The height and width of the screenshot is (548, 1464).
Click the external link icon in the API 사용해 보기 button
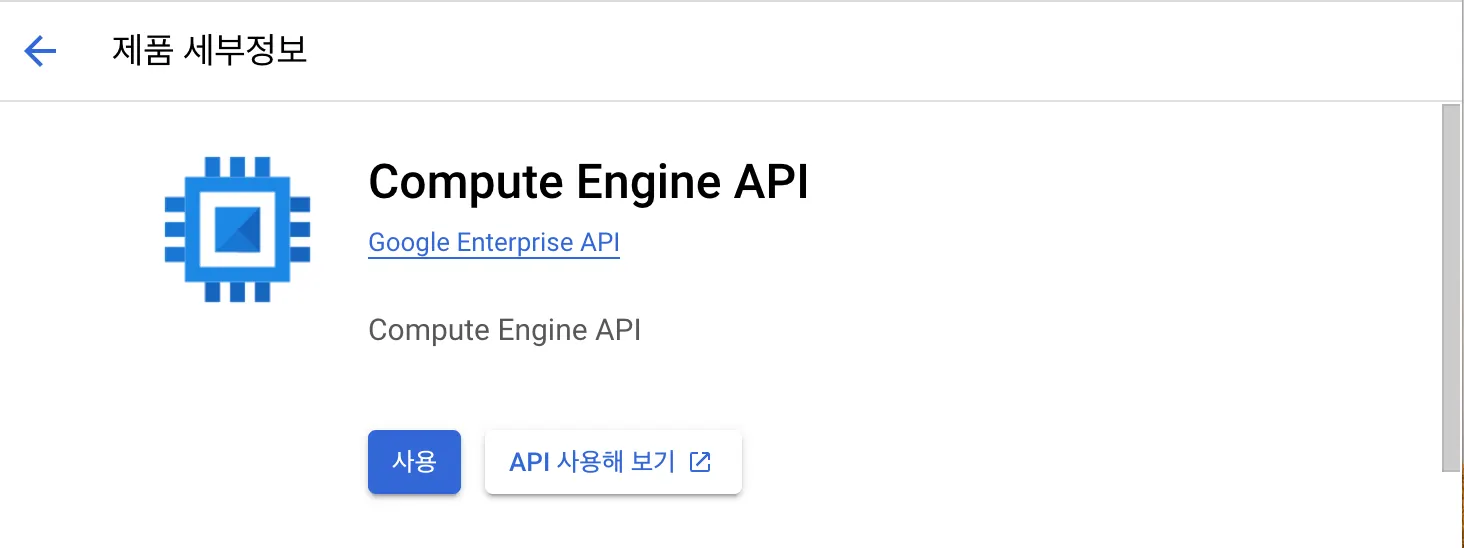tap(701, 462)
